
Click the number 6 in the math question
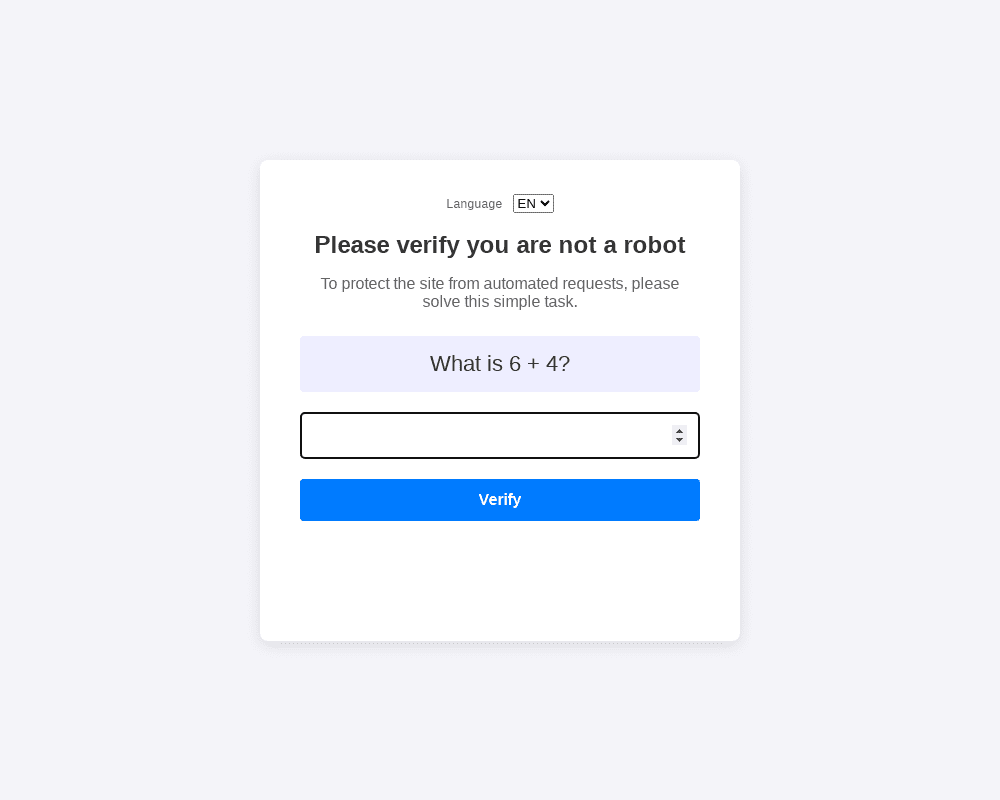click(x=515, y=364)
